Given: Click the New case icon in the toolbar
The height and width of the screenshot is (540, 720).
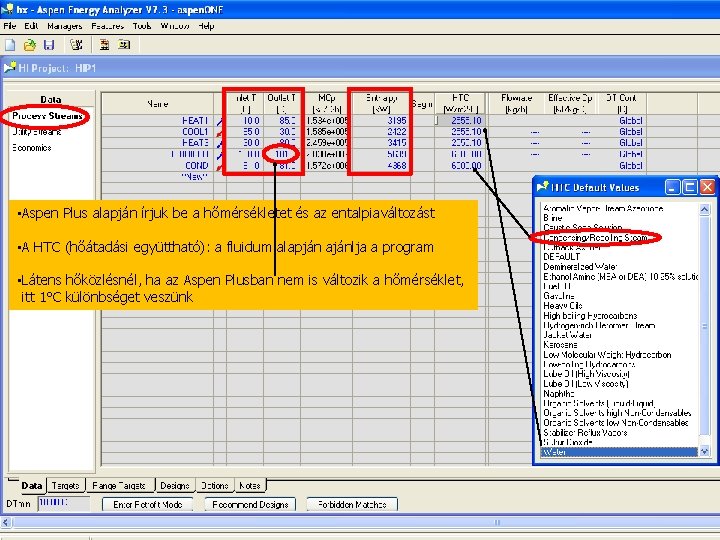Looking at the screenshot, I should (x=10, y=45).
